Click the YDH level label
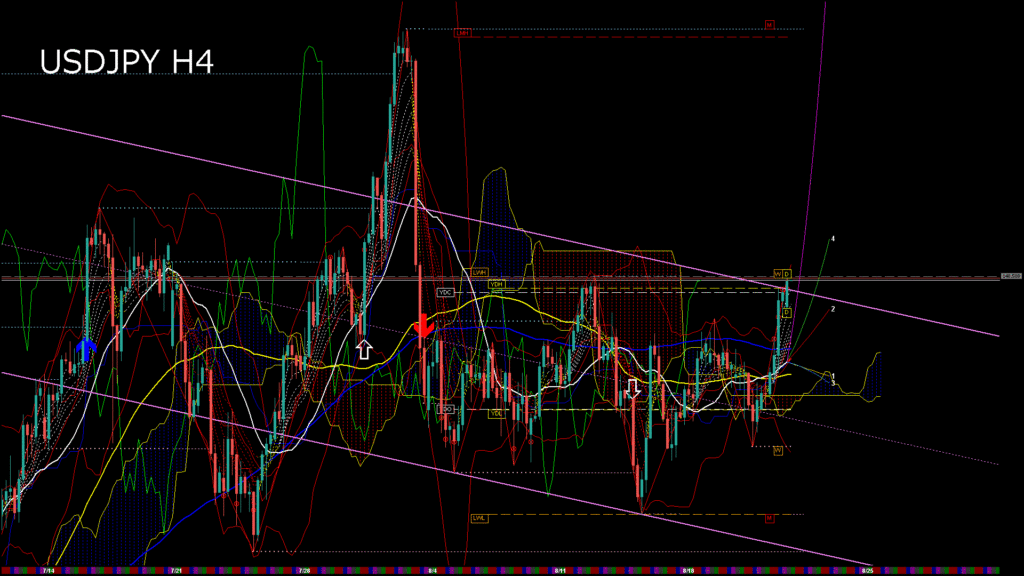Viewport: 1024px width, 576px height. 496,284
